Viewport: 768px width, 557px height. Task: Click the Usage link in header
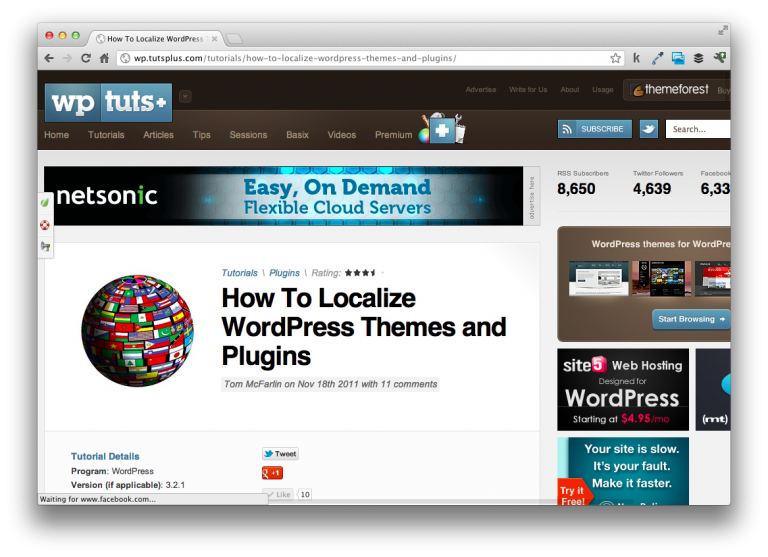[602, 90]
